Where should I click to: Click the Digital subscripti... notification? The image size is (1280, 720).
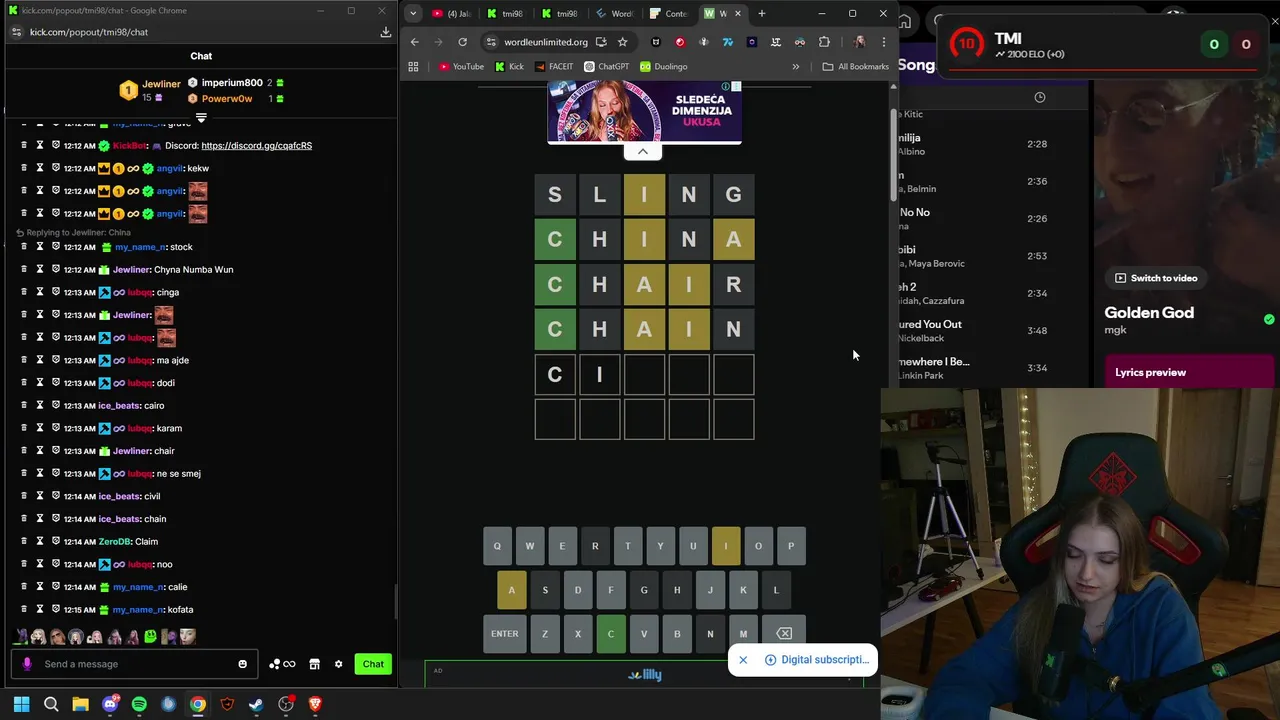click(817, 660)
